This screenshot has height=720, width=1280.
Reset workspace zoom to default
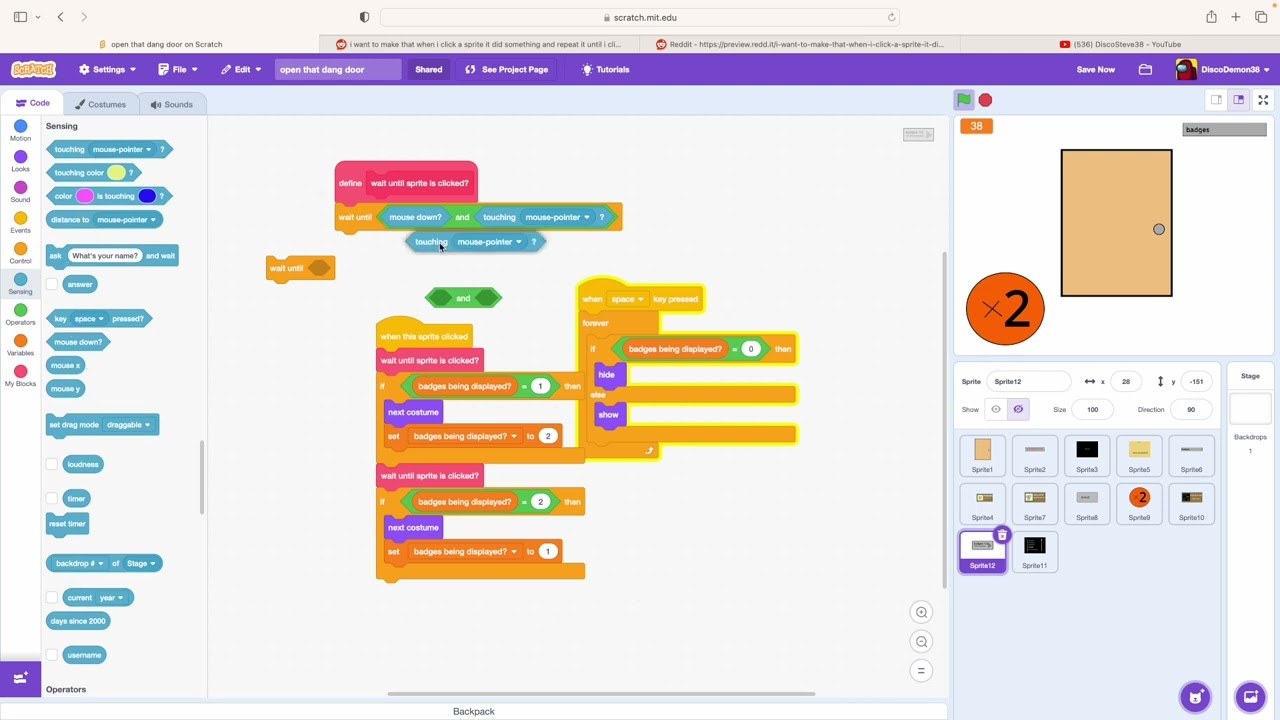922,671
